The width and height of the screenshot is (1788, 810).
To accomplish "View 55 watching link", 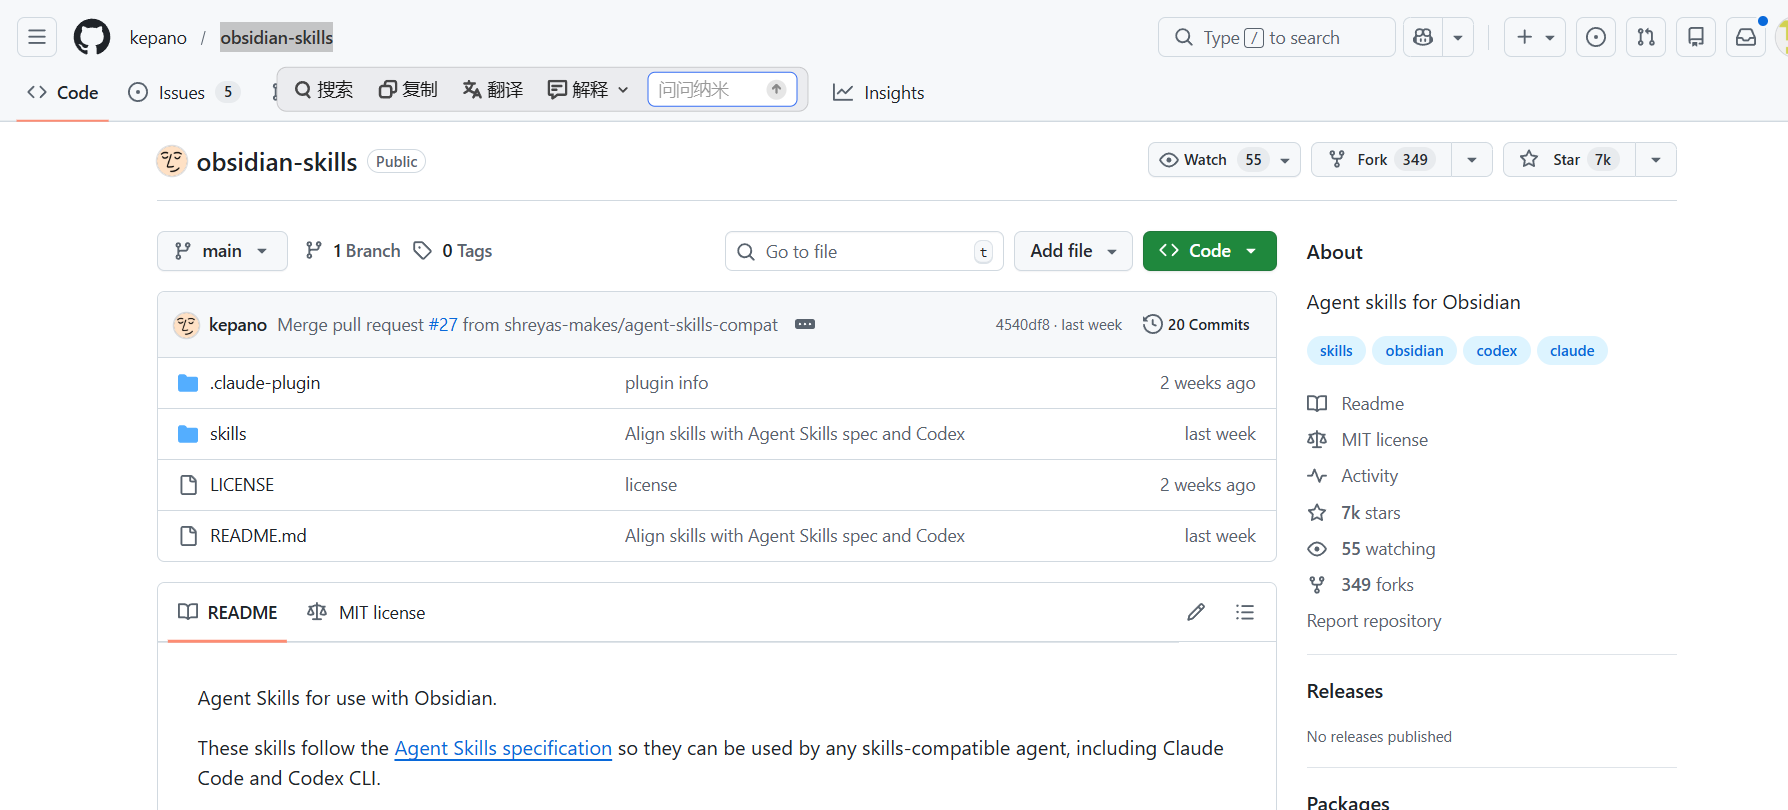I will coord(1371,549).
